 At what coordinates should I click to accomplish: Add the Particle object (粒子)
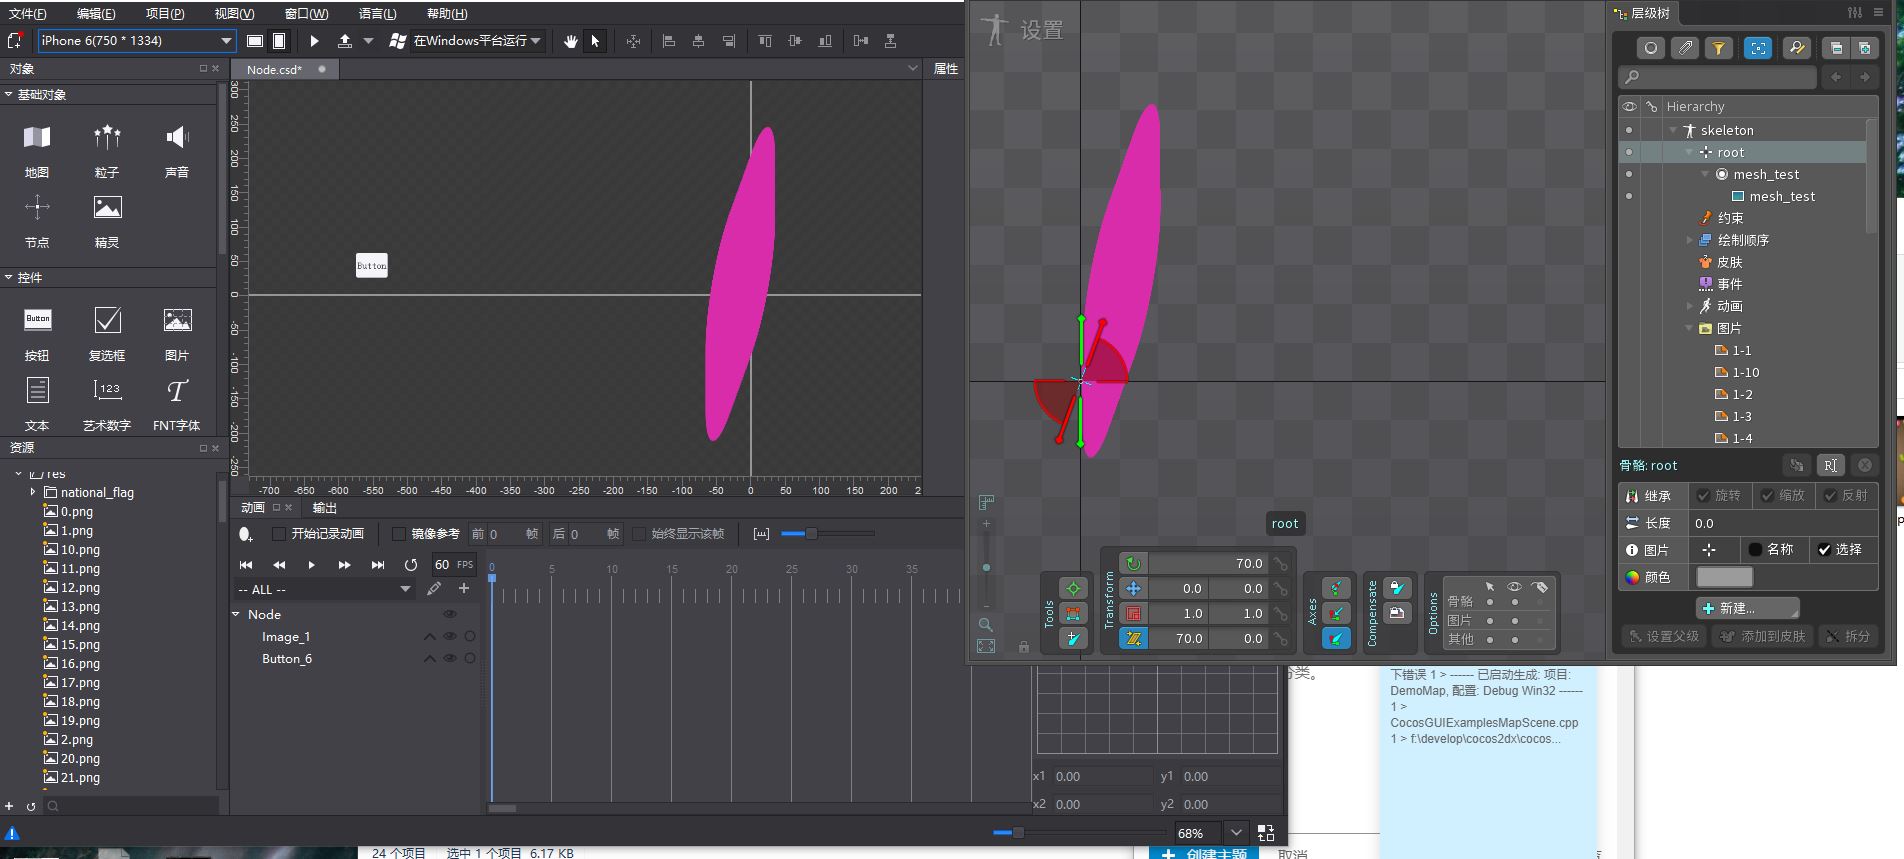pos(107,150)
